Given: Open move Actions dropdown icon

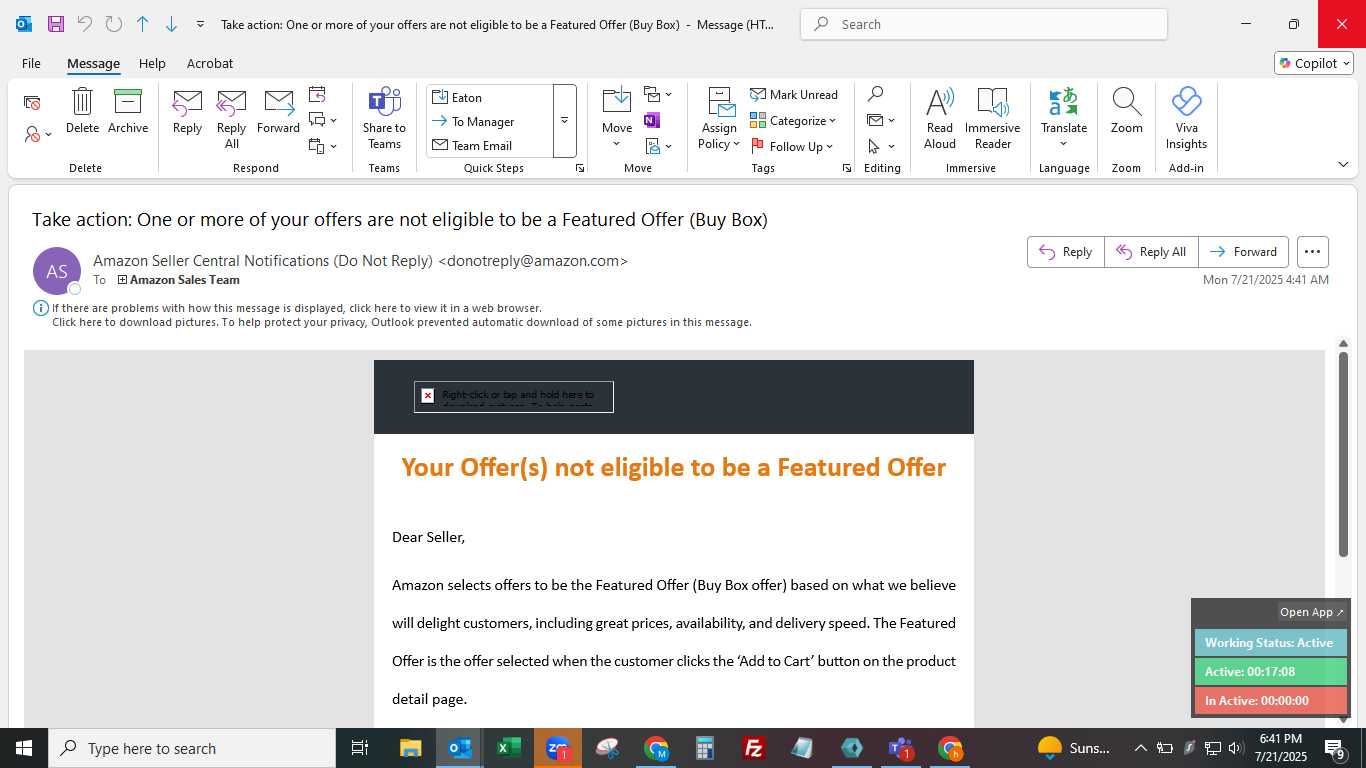Looking at the screenshot, I should coord(658,146).
